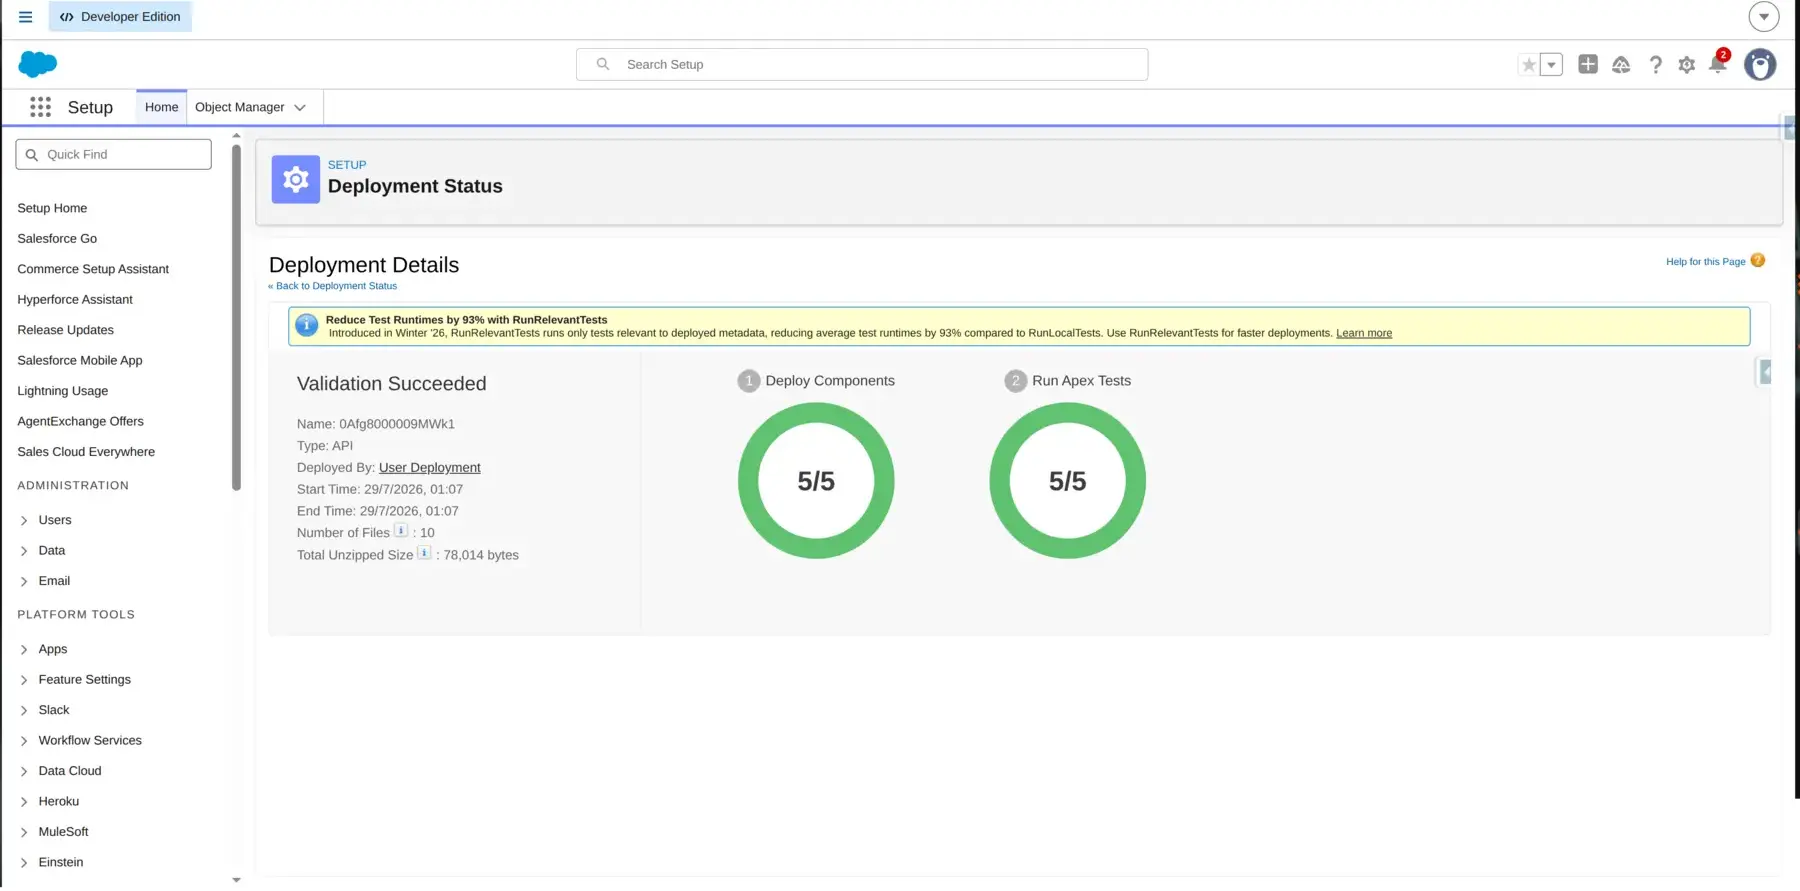
Task: Click the 78,014 bytes value
Action: pyautogui.click(x=481, y=555)
